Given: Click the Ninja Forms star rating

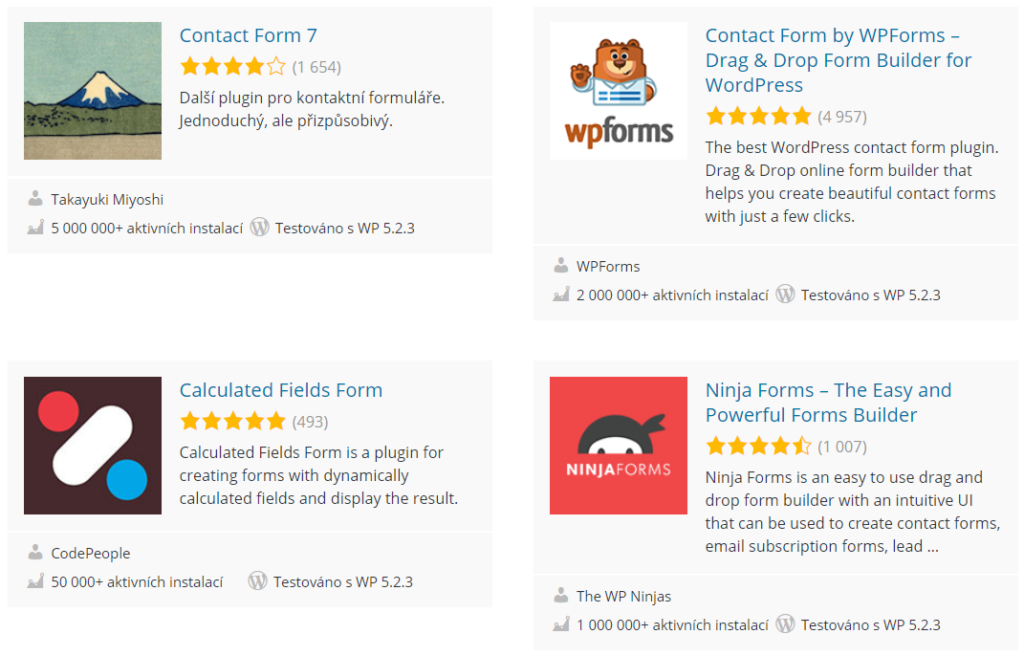Looking at the screenshot, I should [x=758, y=446].
